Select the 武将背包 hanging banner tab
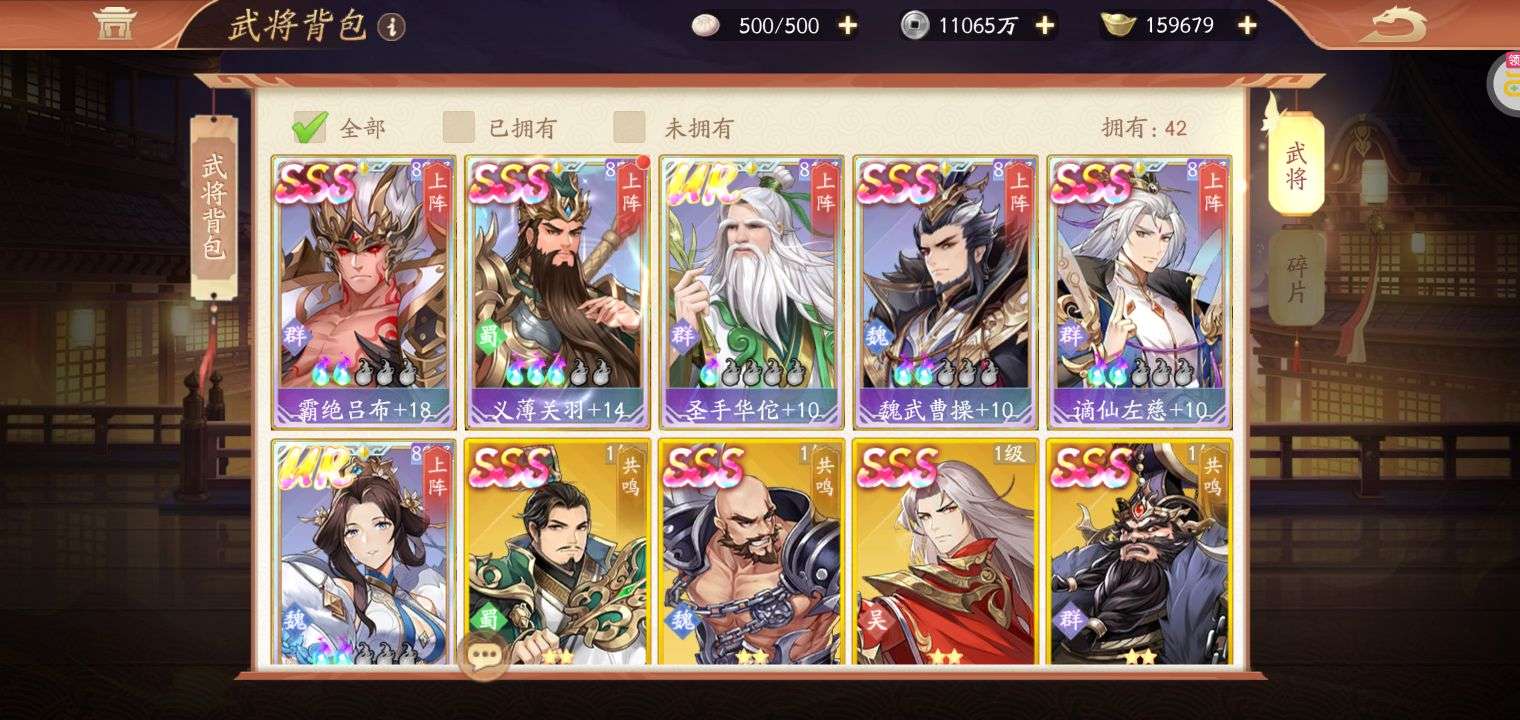Image resolution: width=1520 pixels, height=720 pixels. coord(214,207)
